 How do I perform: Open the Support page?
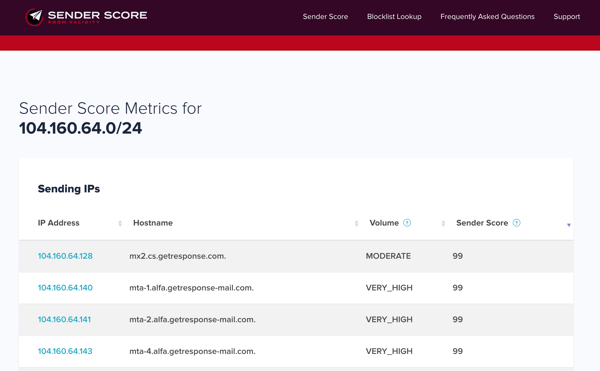(x=567, y=17)
